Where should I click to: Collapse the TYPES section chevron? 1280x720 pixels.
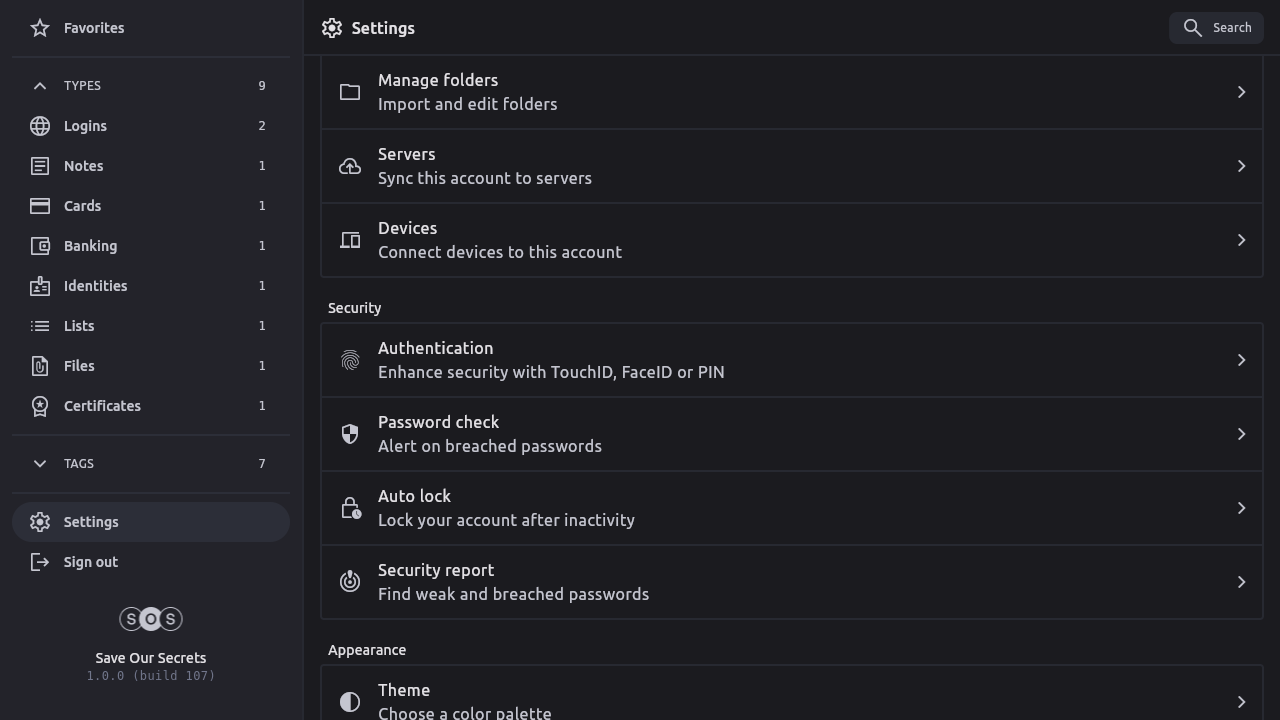pos(40,86)
